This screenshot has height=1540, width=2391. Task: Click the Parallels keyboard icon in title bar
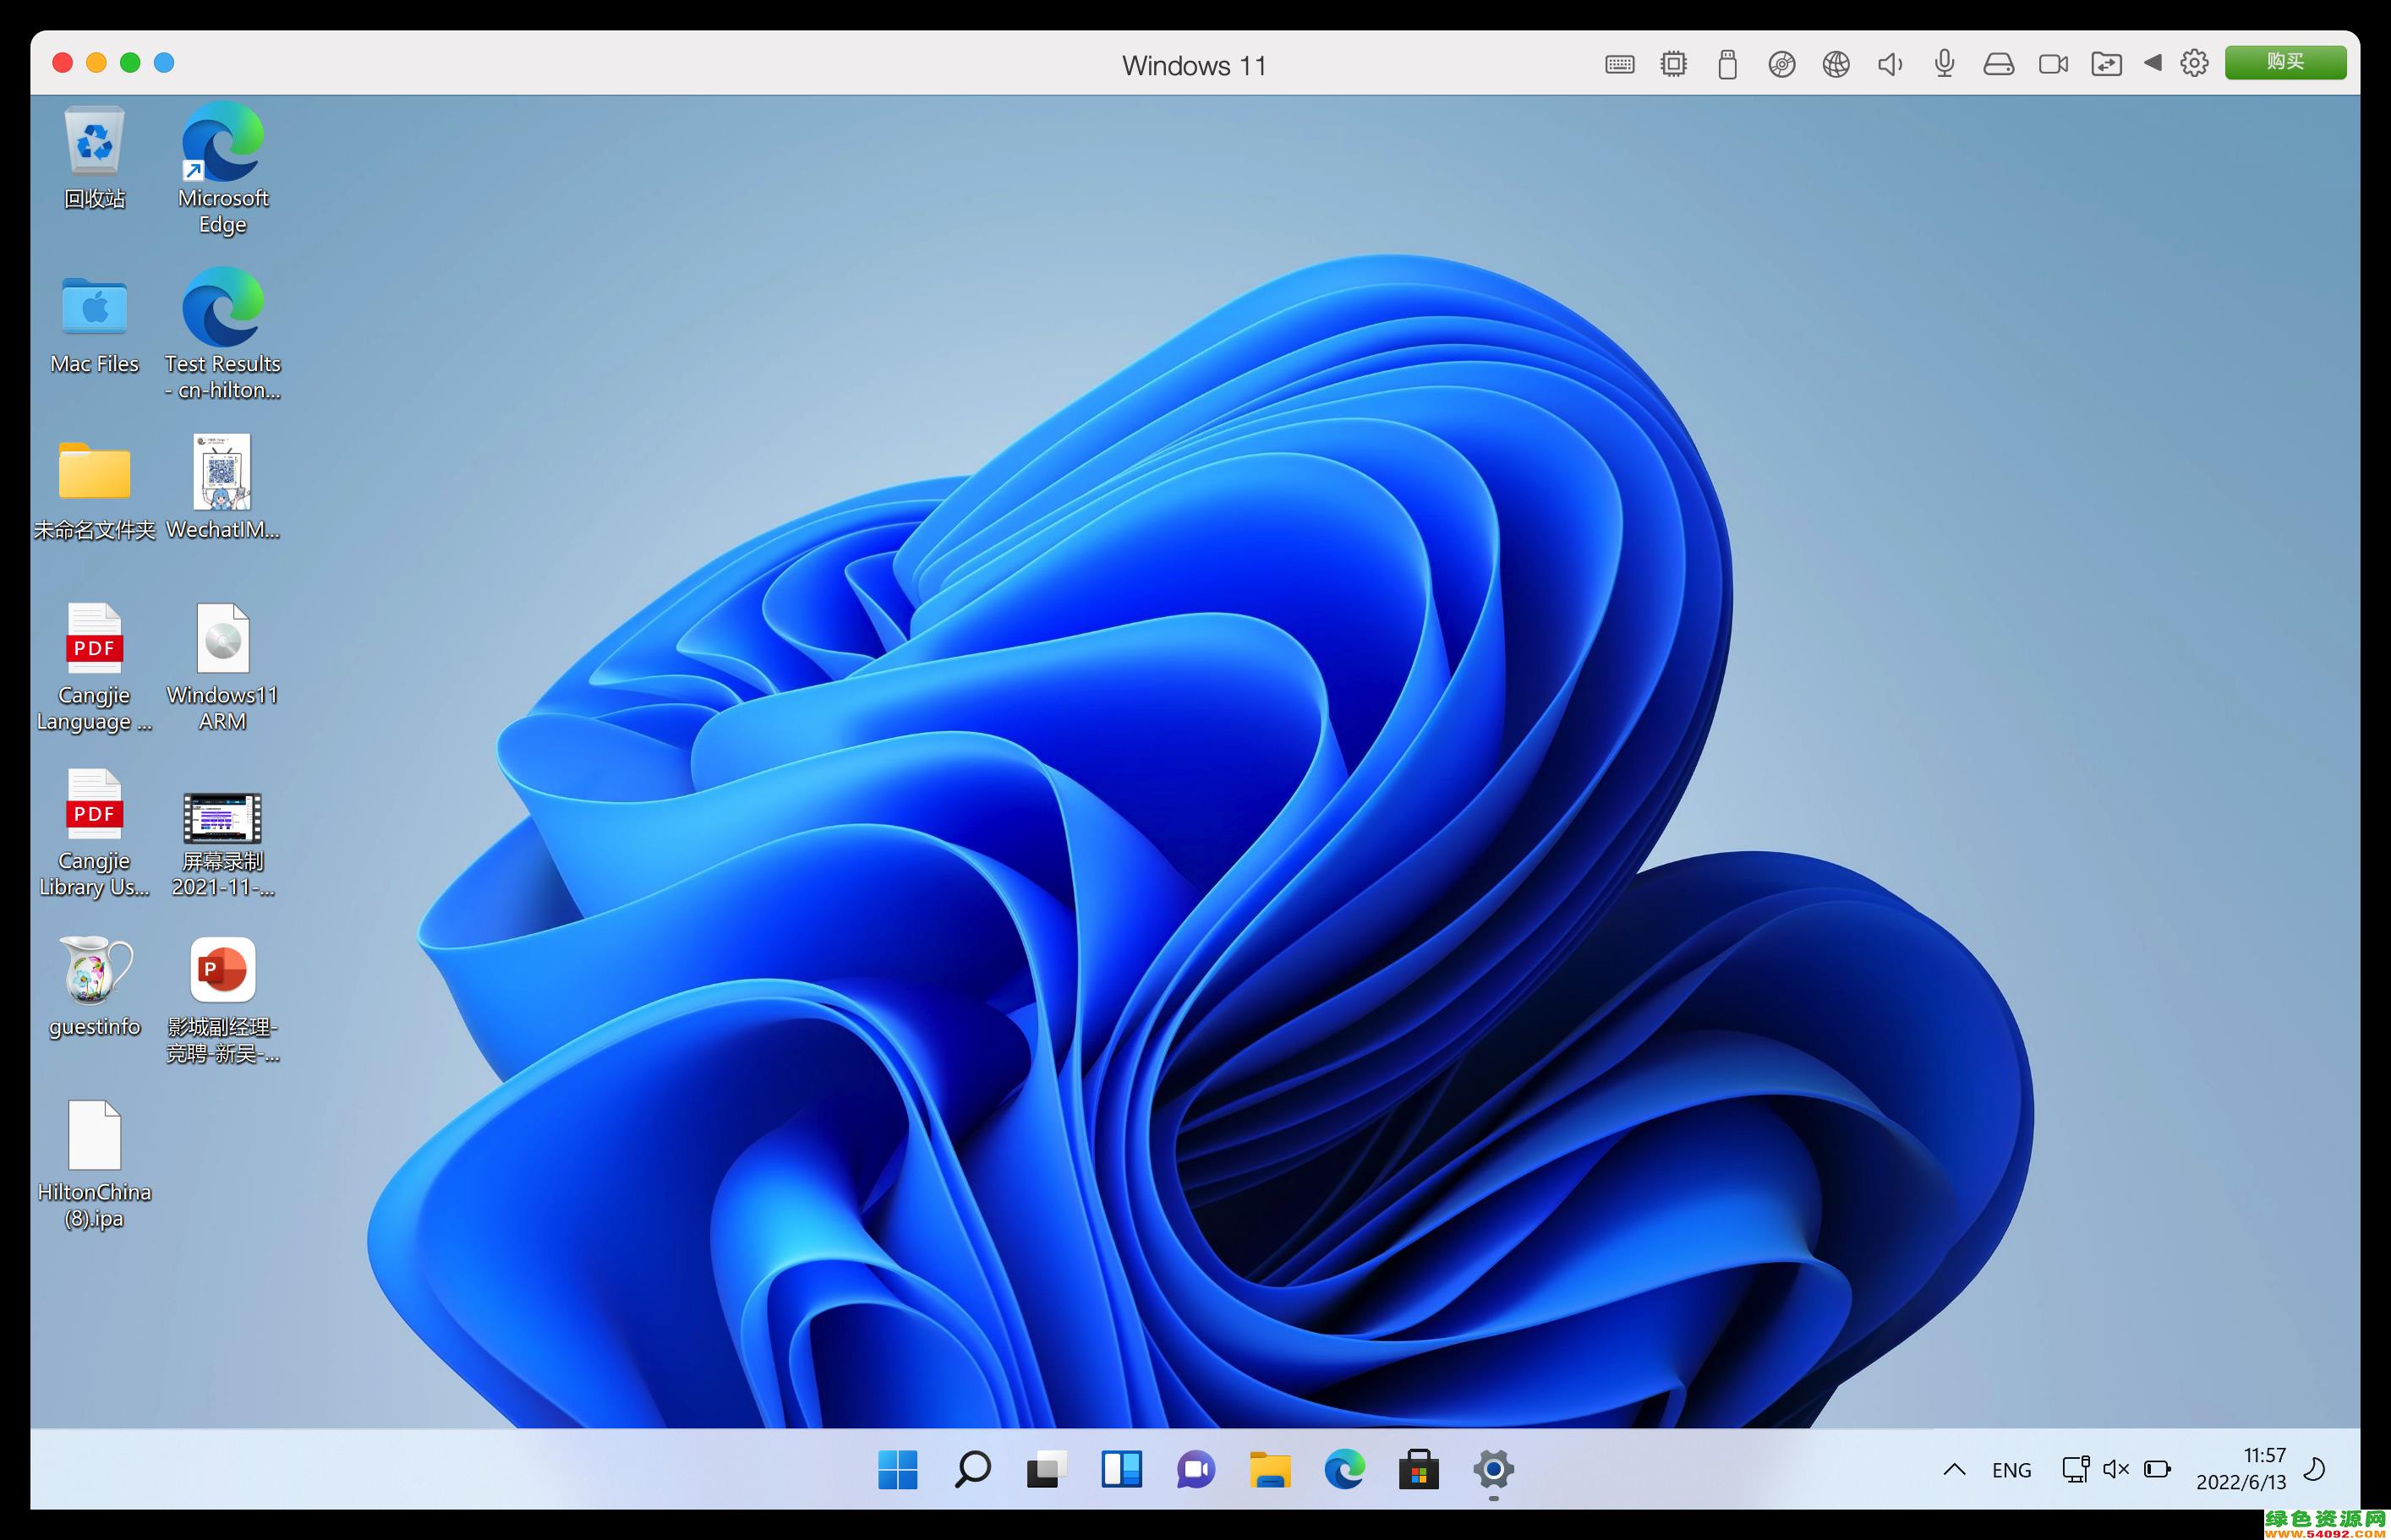tap(1619, 65)
